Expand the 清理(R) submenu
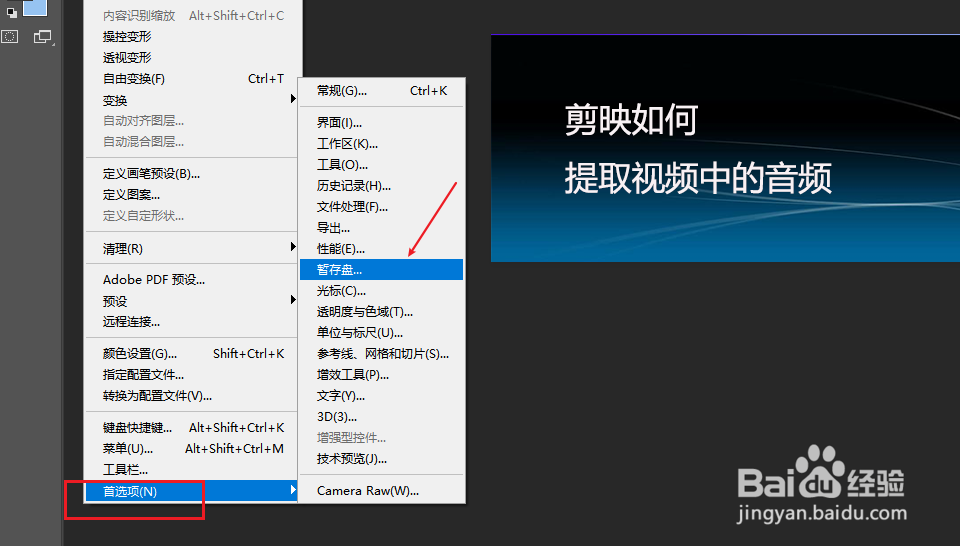Viewport: 960px width, 546px height. (193, 249)
